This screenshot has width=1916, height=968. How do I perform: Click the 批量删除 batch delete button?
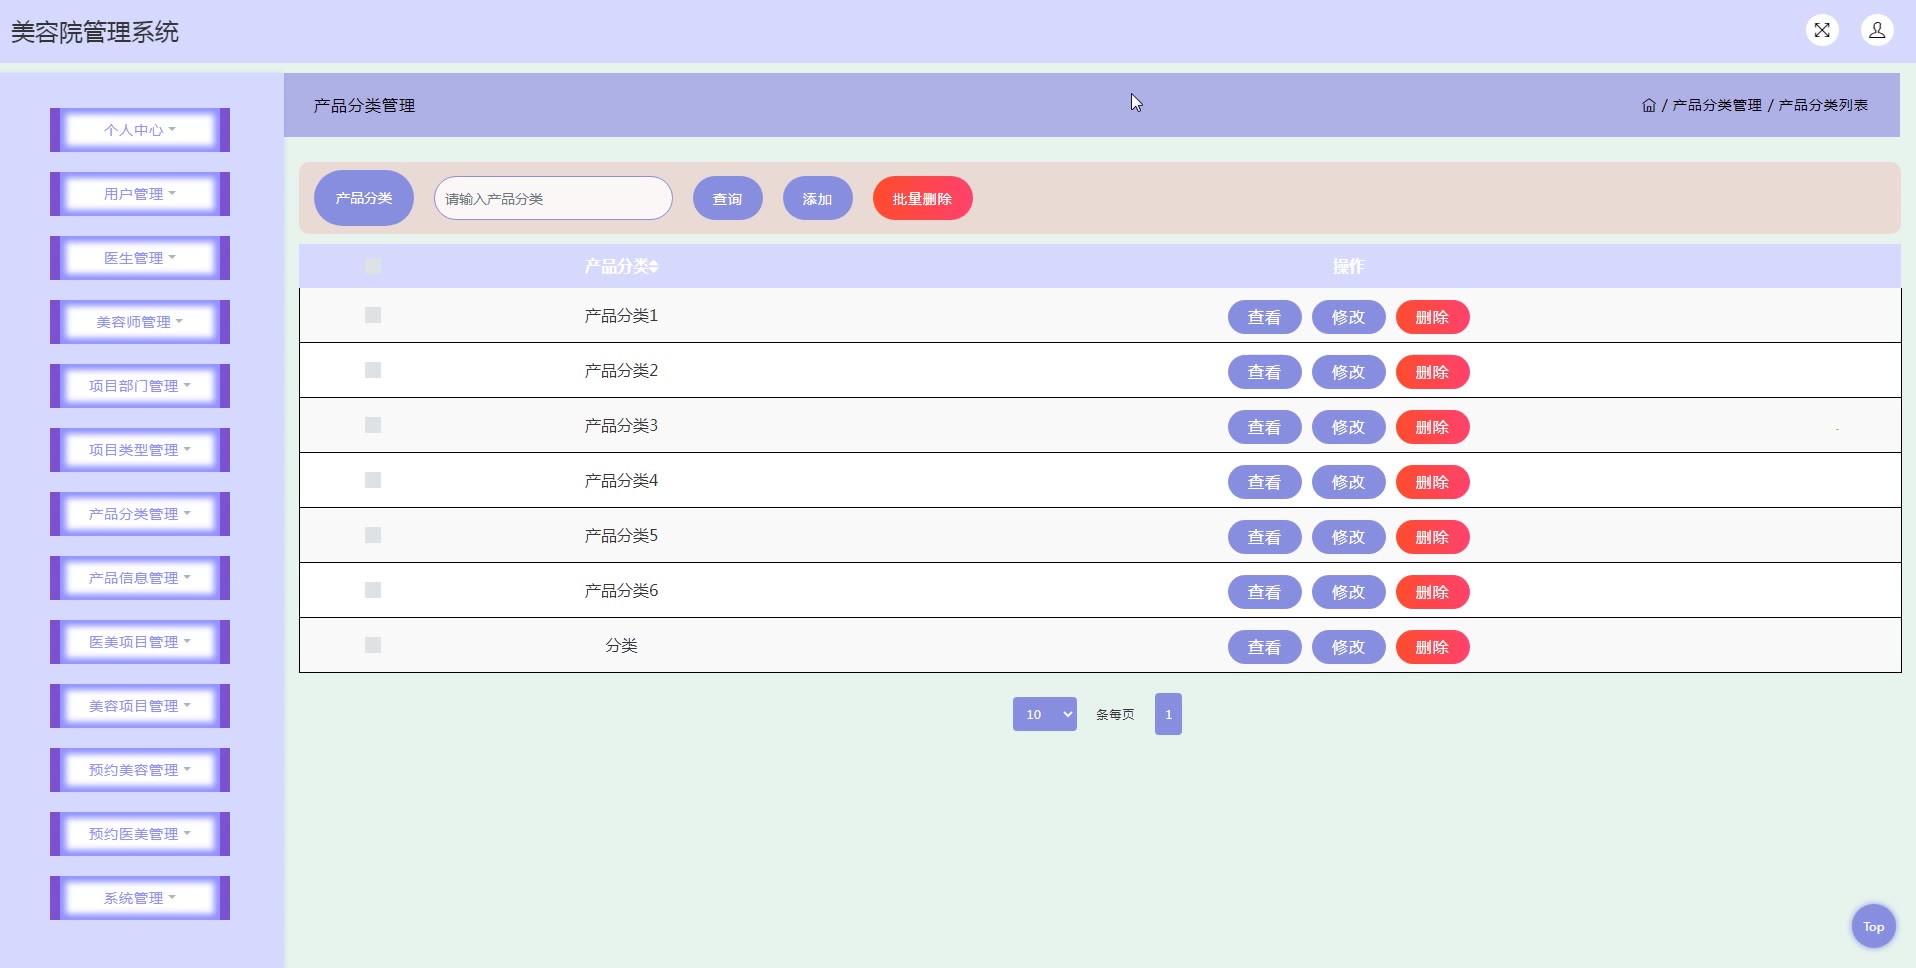(923, 198)
